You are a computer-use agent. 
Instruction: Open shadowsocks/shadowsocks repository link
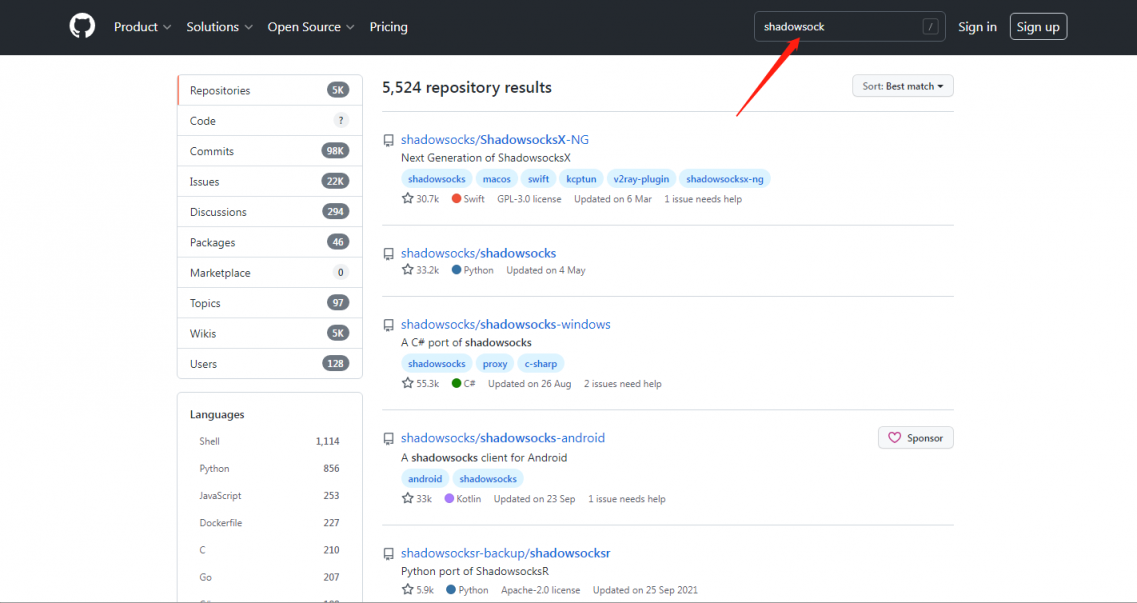click(x=479, y=253)
